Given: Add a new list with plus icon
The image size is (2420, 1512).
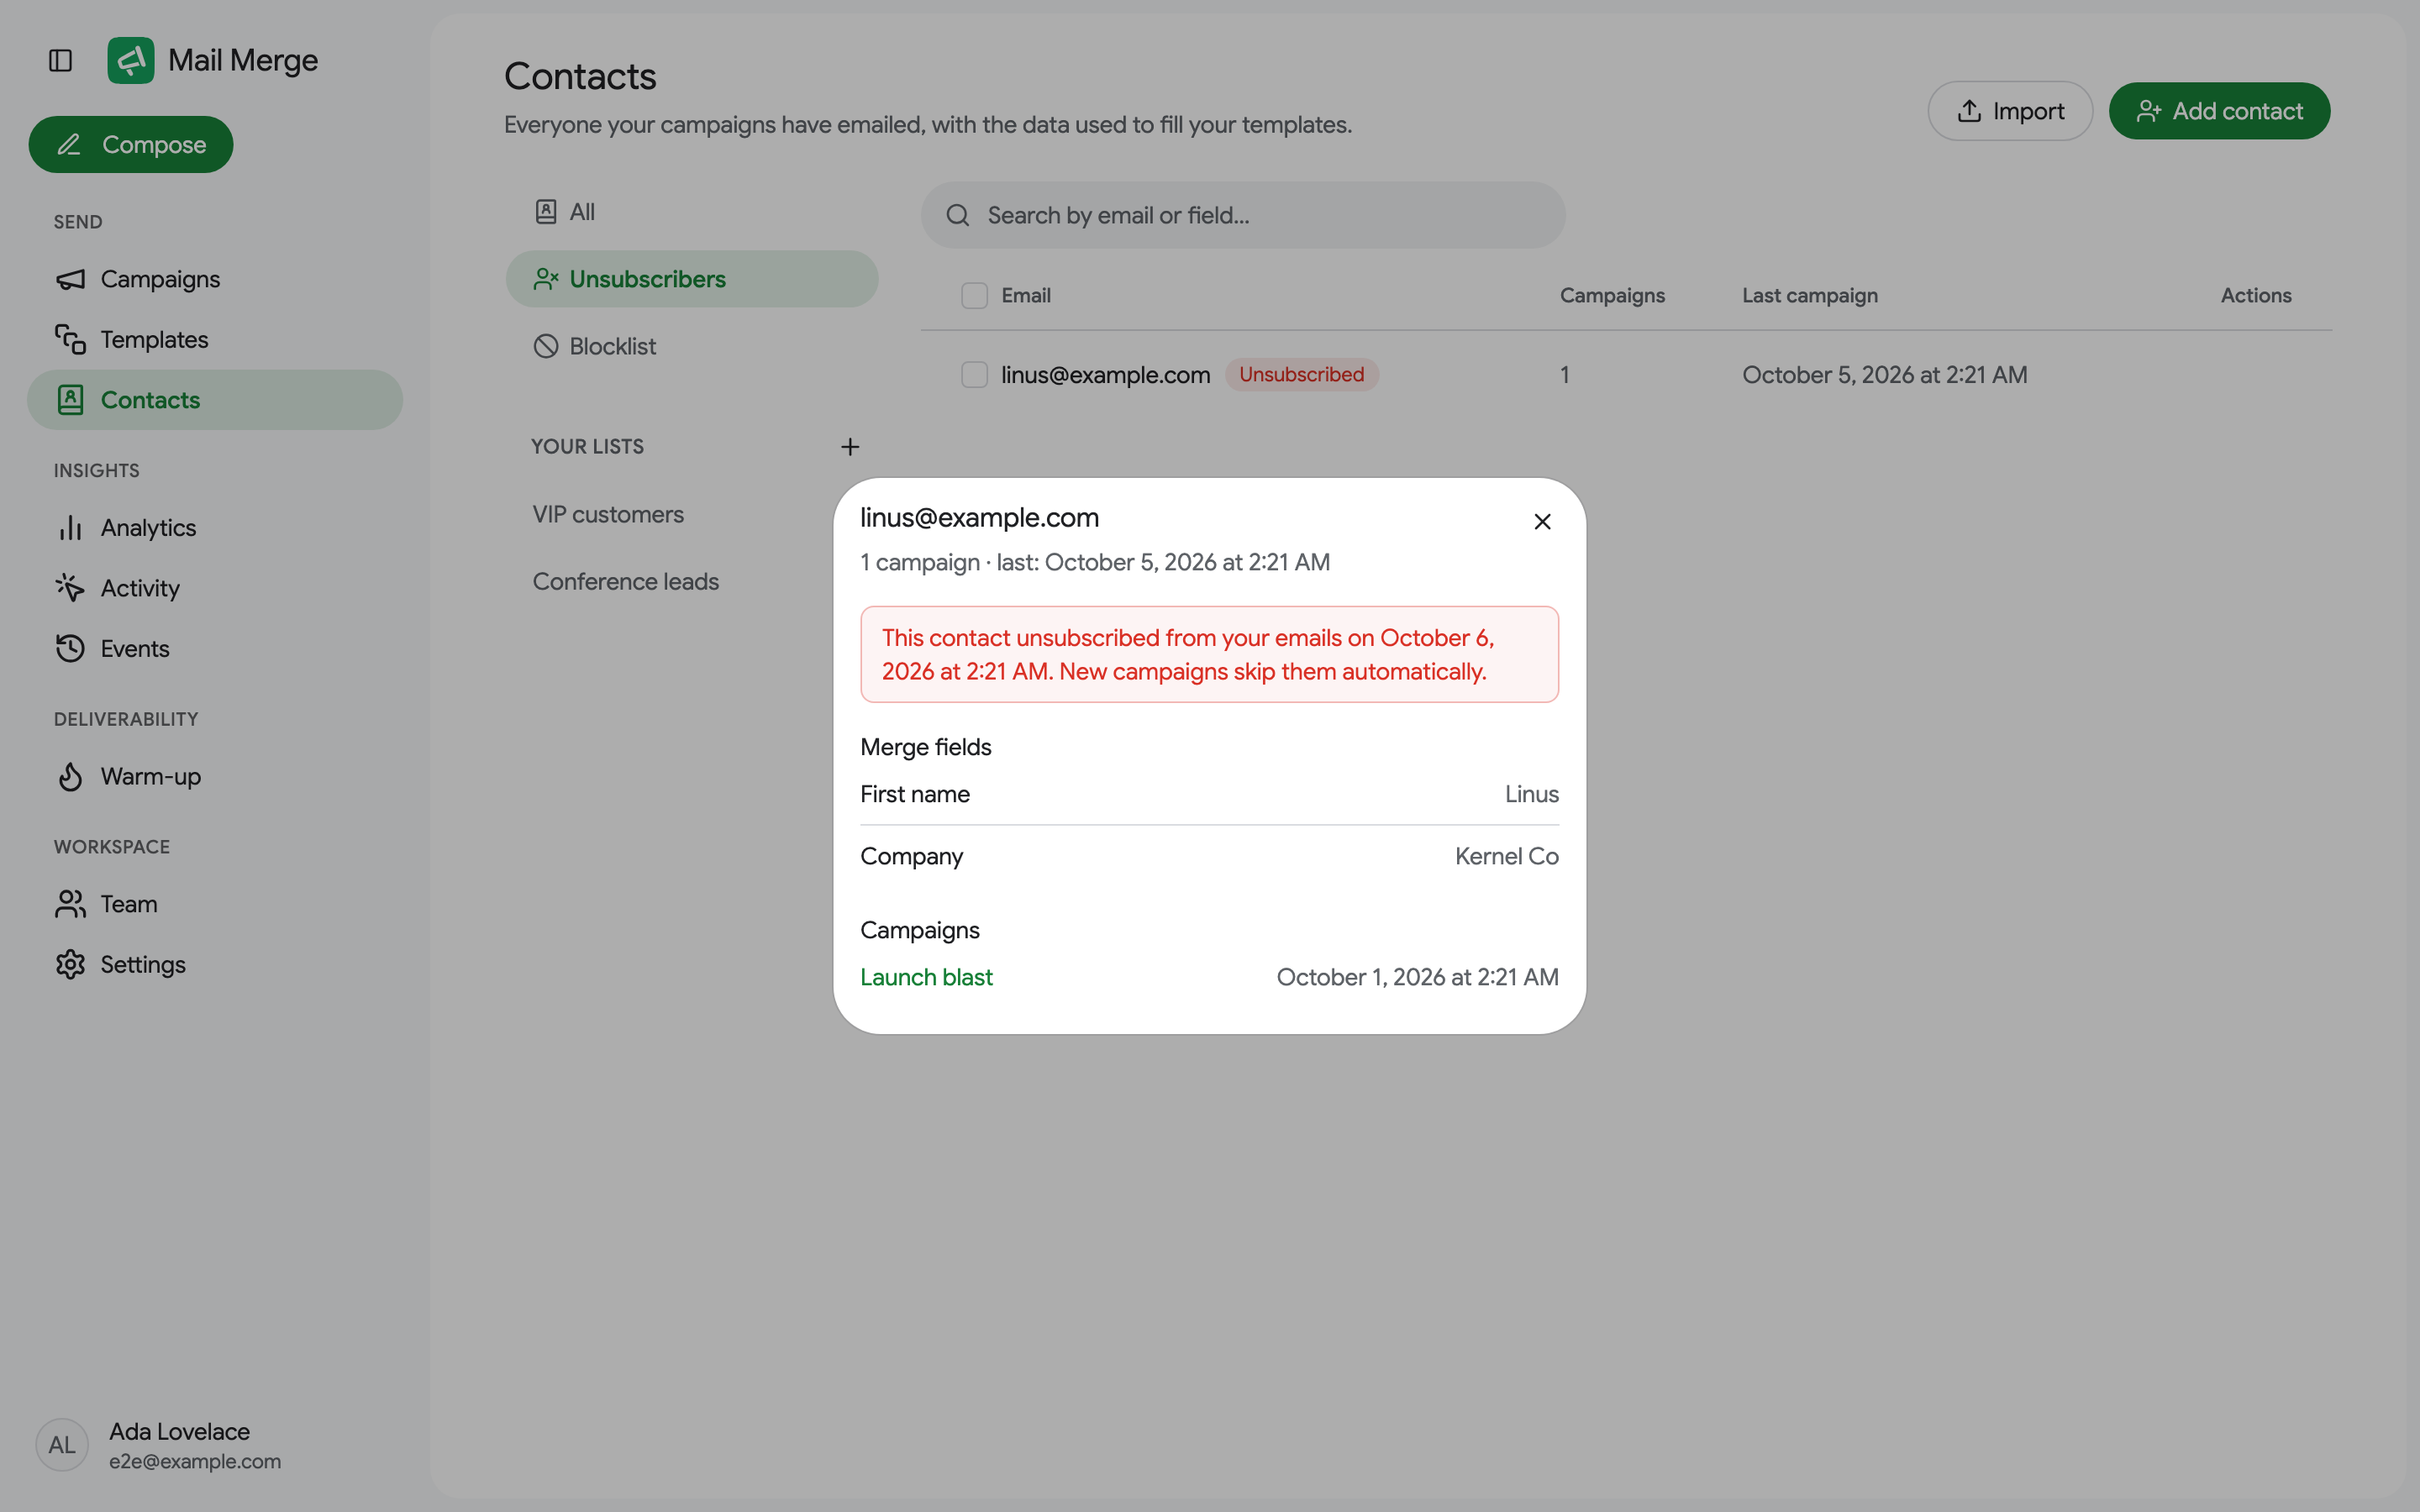Looking at the screenshot, I should pos(850,447).
